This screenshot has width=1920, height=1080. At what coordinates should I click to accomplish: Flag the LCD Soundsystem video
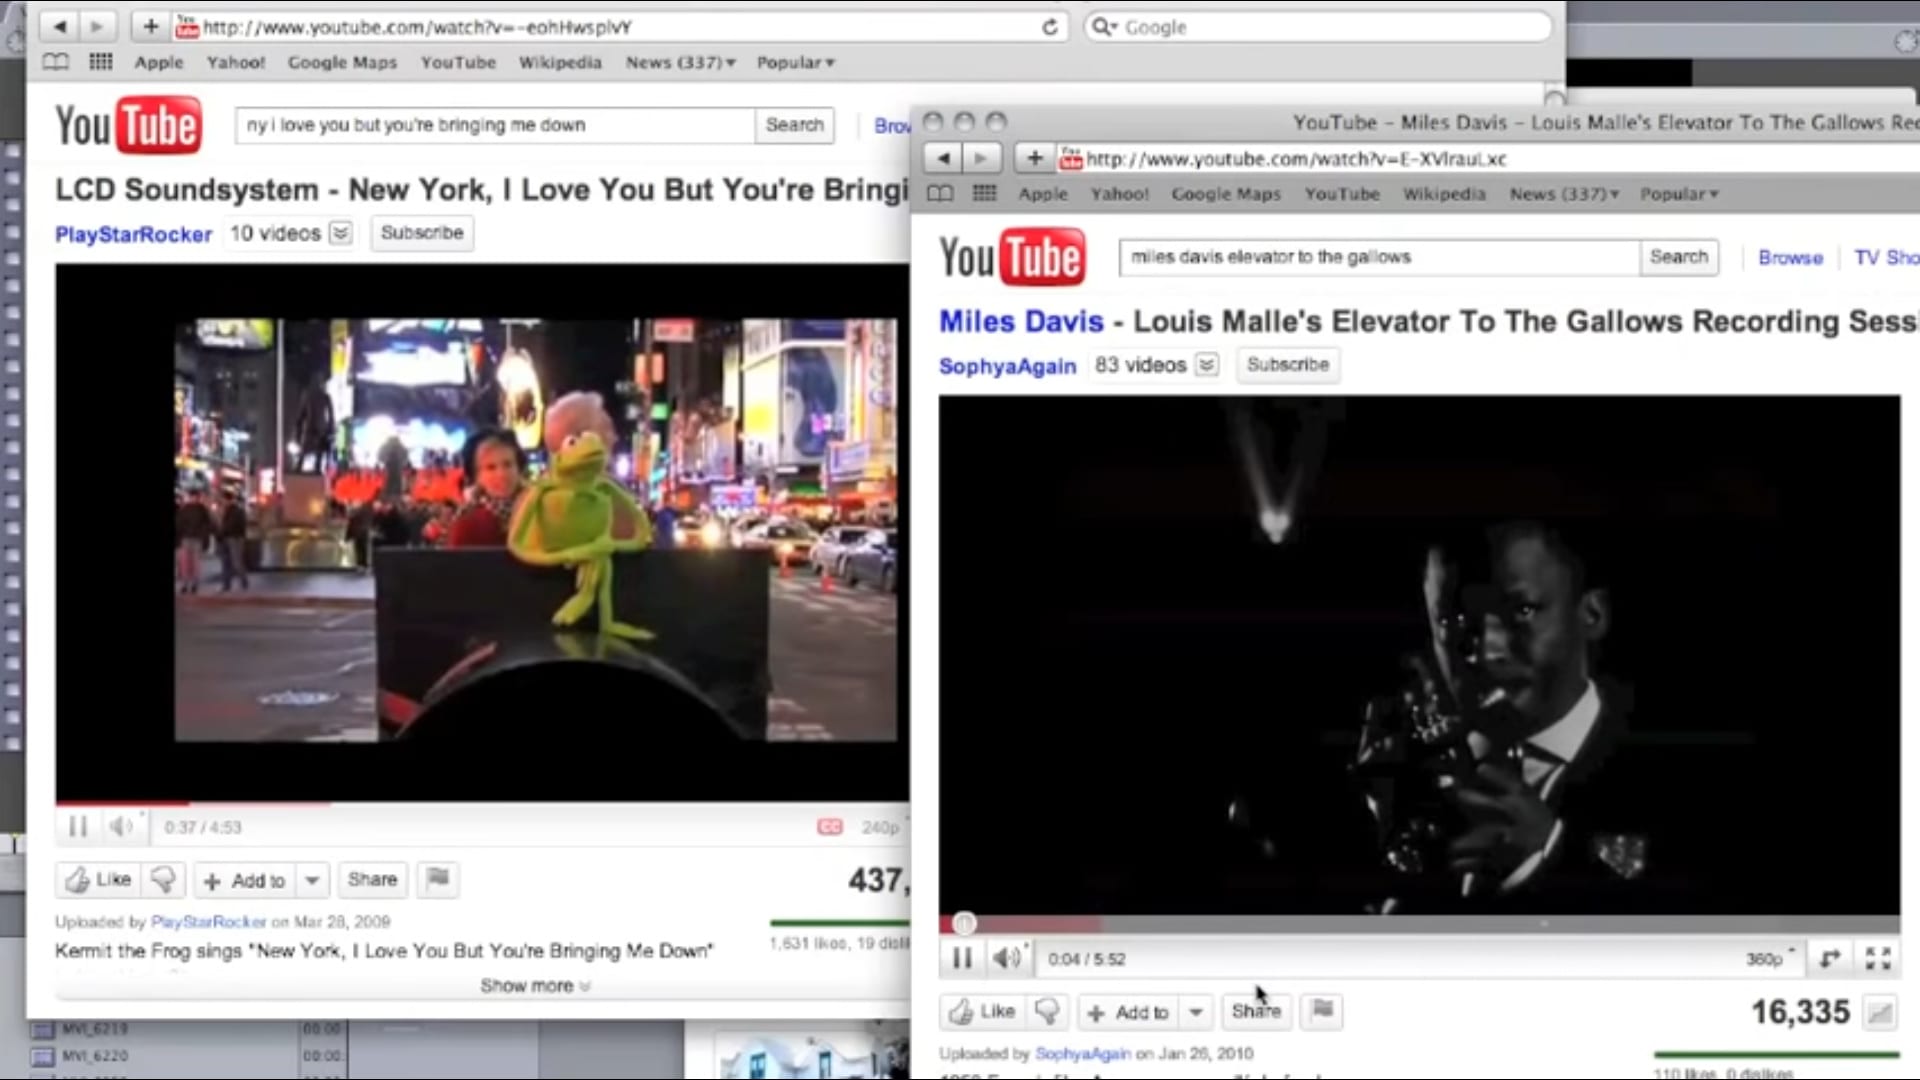click(437, 879)
